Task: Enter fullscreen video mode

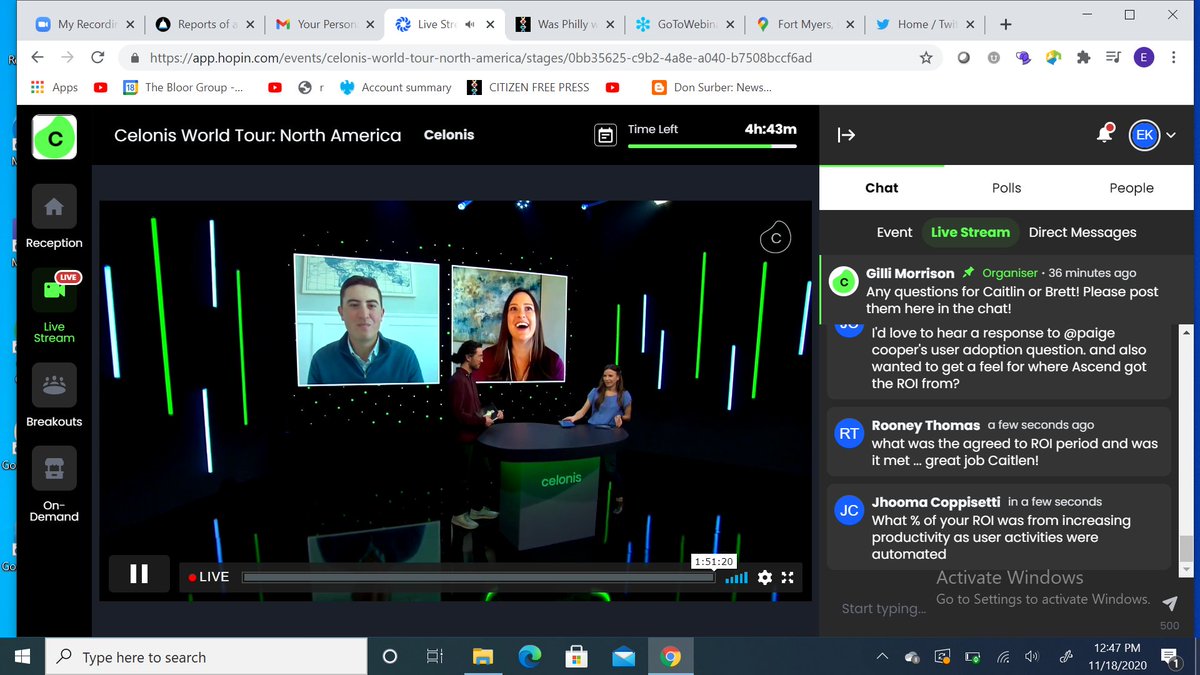Action: [x=788, y=577]
